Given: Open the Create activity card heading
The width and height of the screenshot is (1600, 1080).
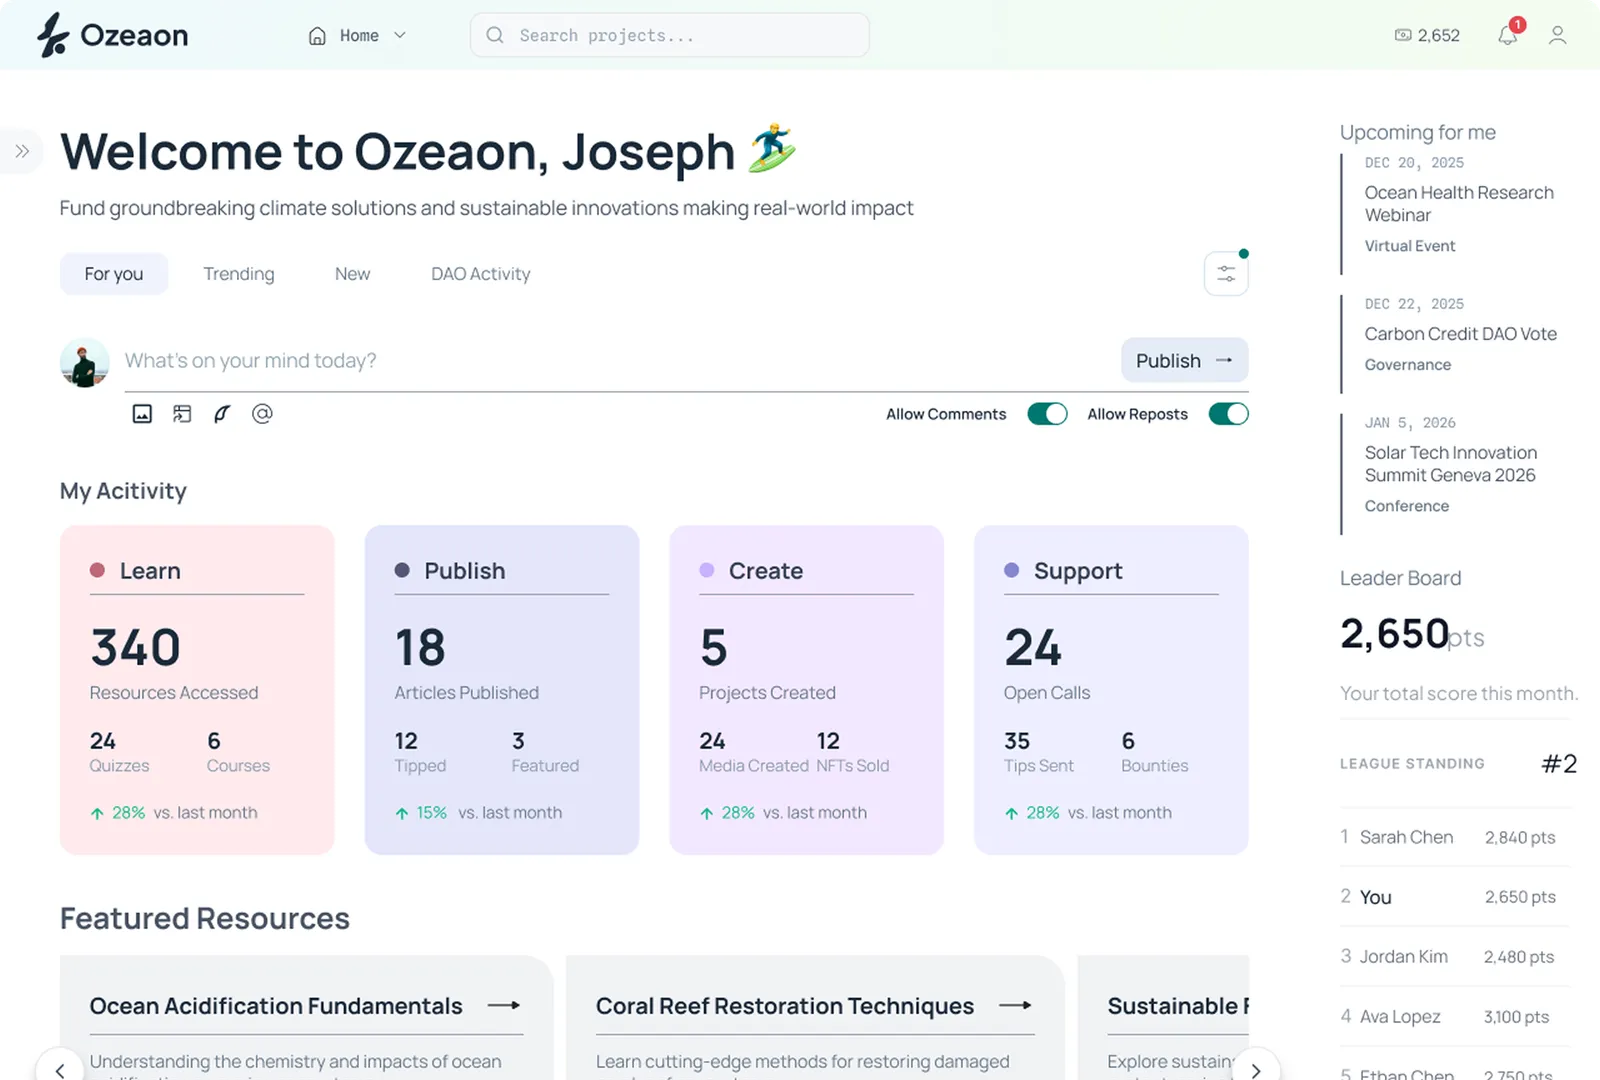Looking at the screenshot, I should [766, 571].
